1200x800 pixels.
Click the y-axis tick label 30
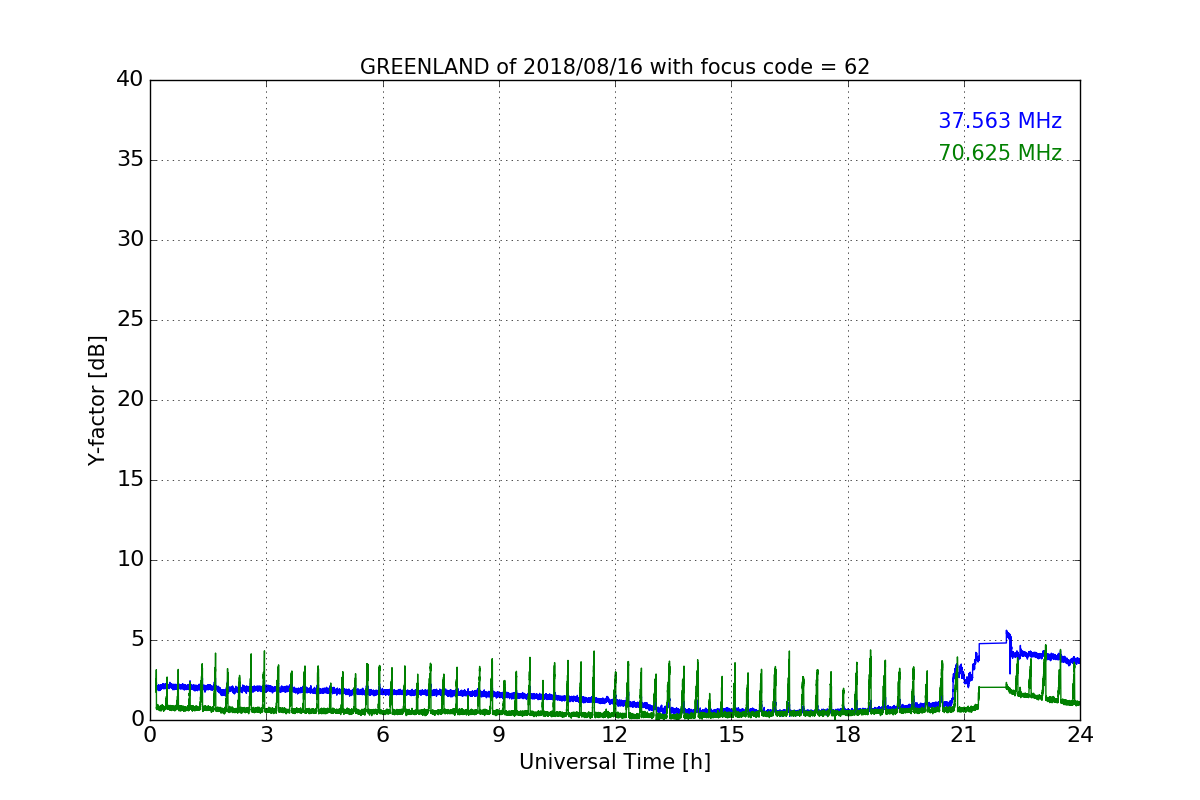tap(130, 240)
